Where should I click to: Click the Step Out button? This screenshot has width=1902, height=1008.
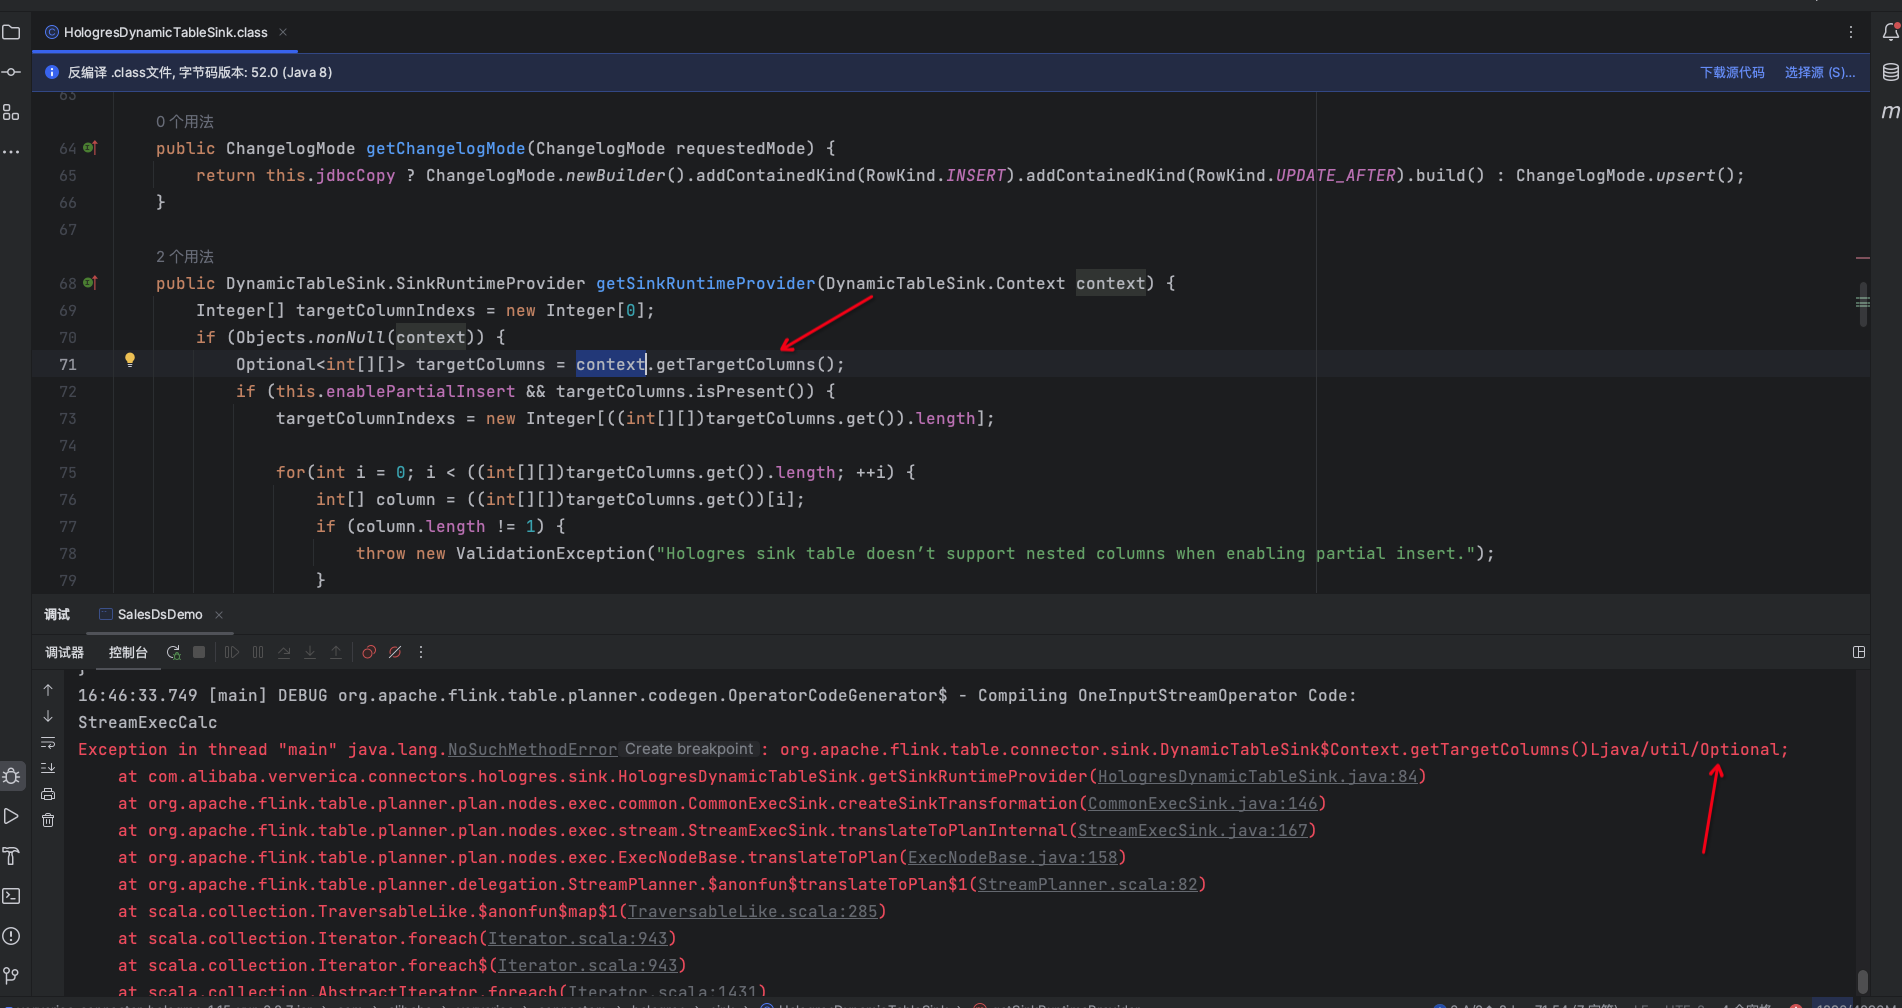(336, 652)
